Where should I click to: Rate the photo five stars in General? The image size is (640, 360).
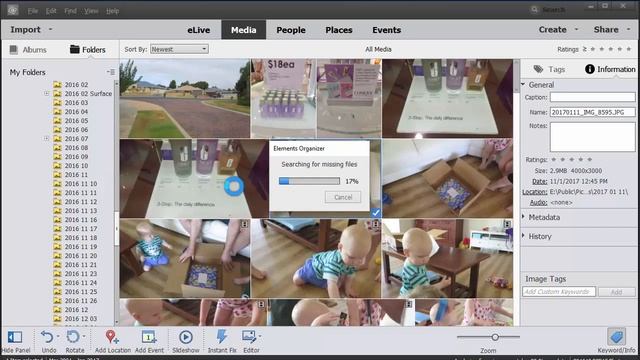[x=590, y=160]
